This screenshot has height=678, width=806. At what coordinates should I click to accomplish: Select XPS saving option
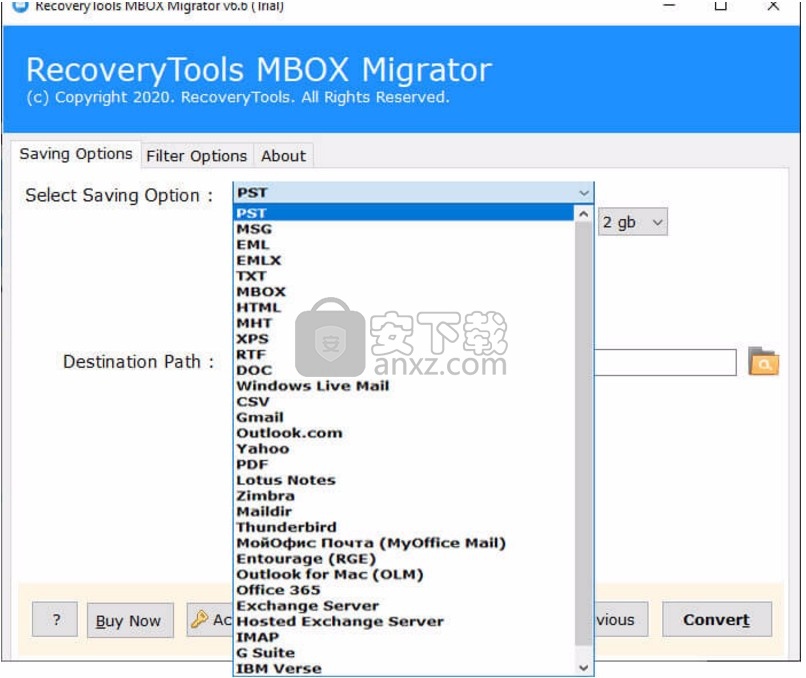click(404, 339)
